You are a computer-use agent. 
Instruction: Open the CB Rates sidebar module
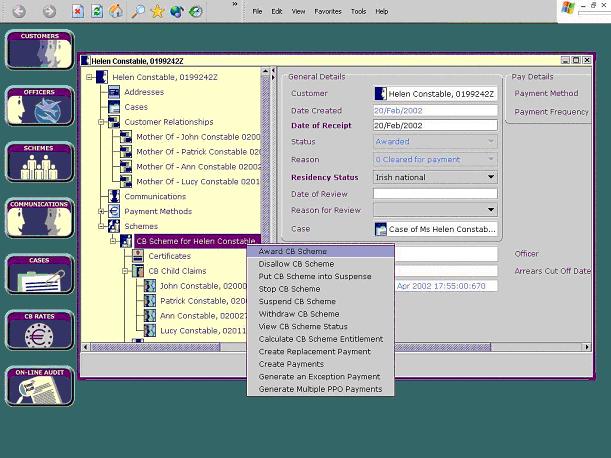[x=39, y=329]
